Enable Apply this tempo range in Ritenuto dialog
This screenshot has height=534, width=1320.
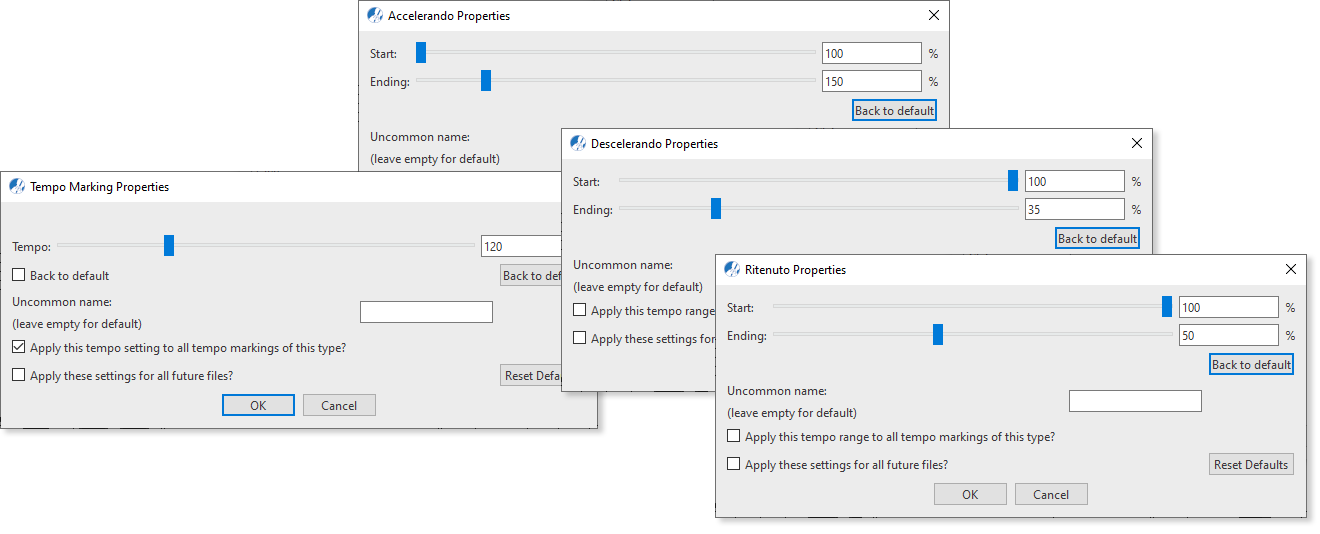click(x=734, y=436)
